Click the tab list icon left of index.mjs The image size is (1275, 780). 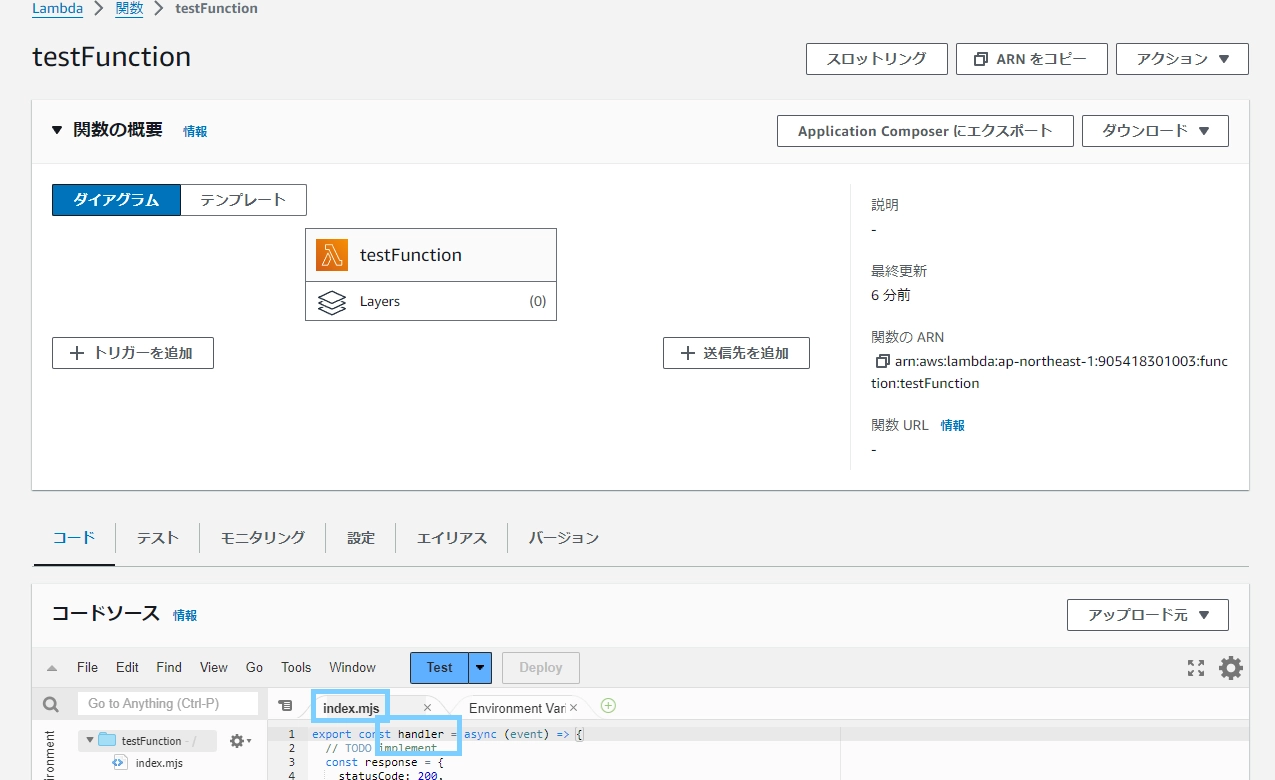(285, 706)
